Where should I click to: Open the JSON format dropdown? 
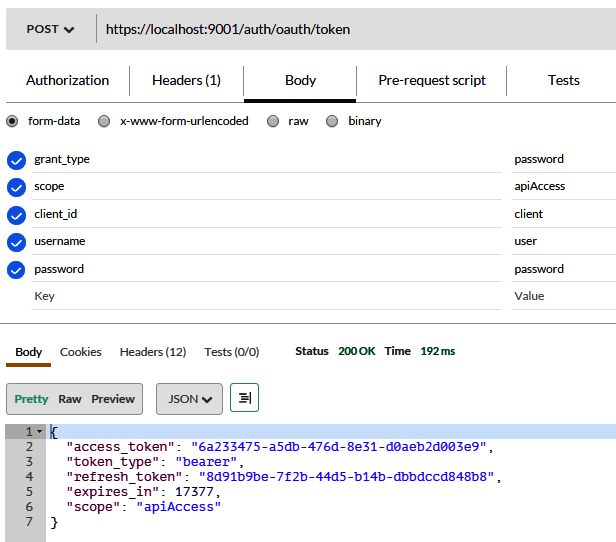point(189,399)
